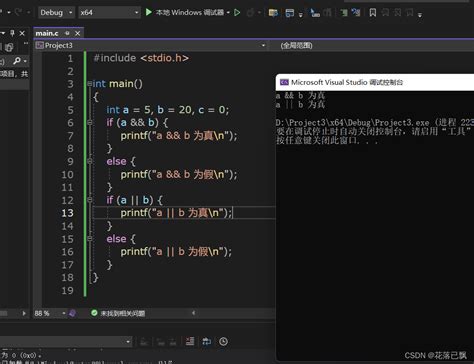The height and width of the screenshot is (364, 474).
Task: Click the green checkmark no-issues status icon
Action: click(x=94, y=313)
